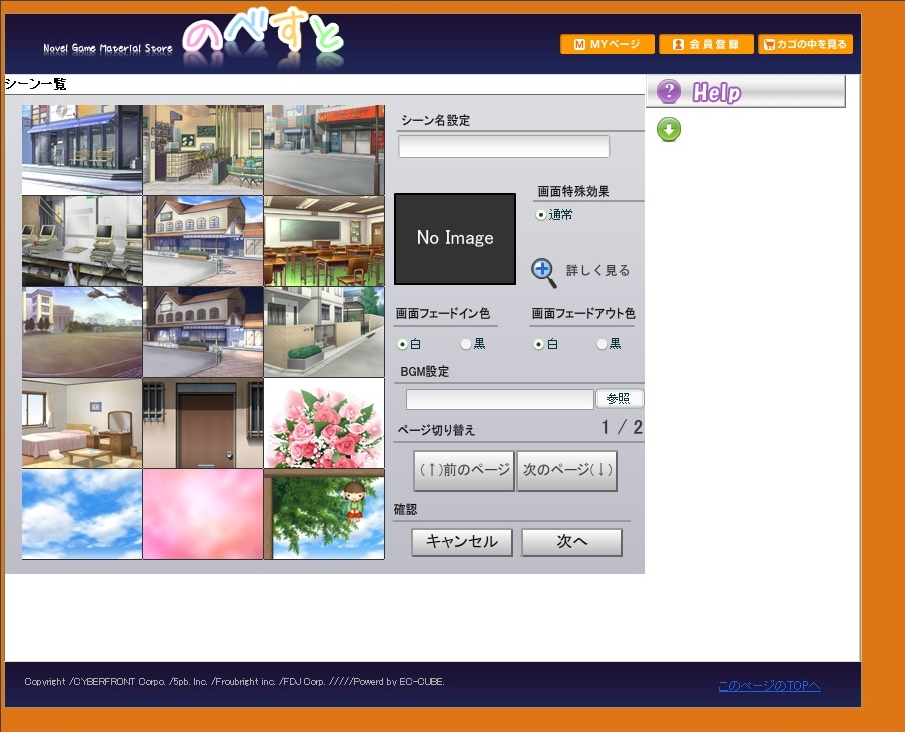Click the 1 / 2 page indicator

coord(622,427)
